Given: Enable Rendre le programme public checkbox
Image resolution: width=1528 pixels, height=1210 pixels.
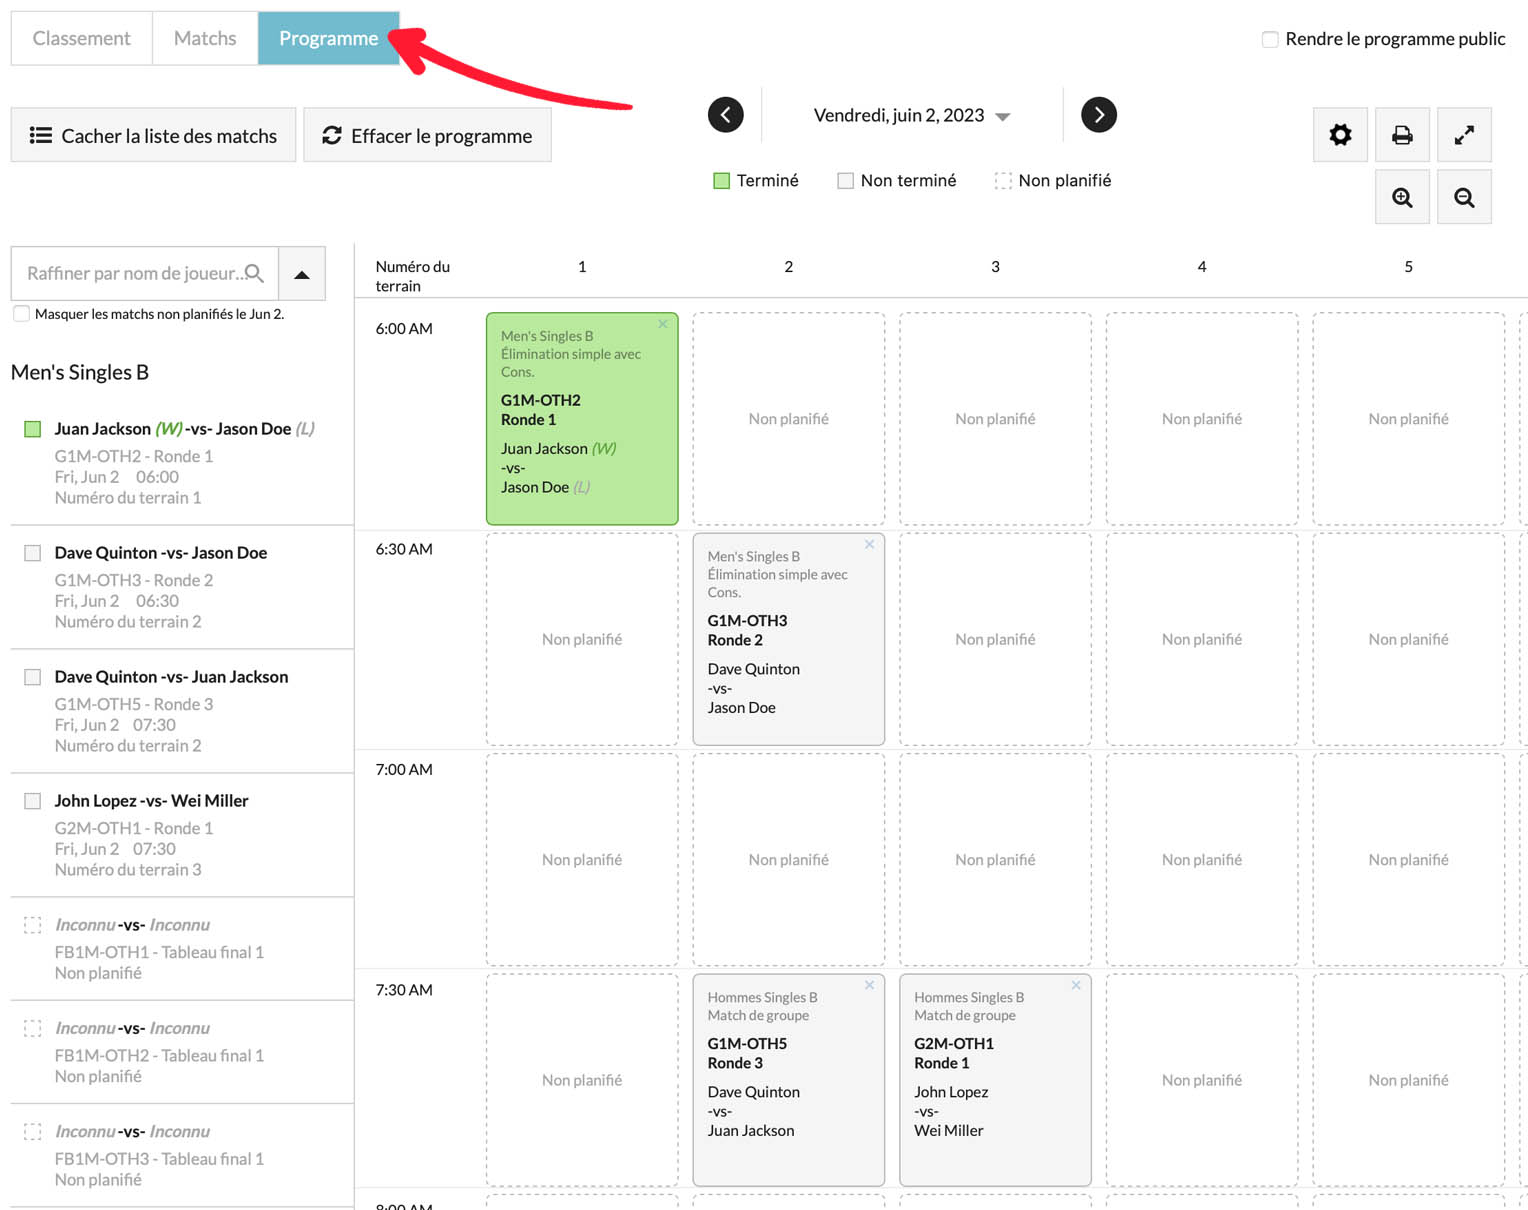Looking at the screenshot, I should pyautogui.click(x=1270, y=39).
